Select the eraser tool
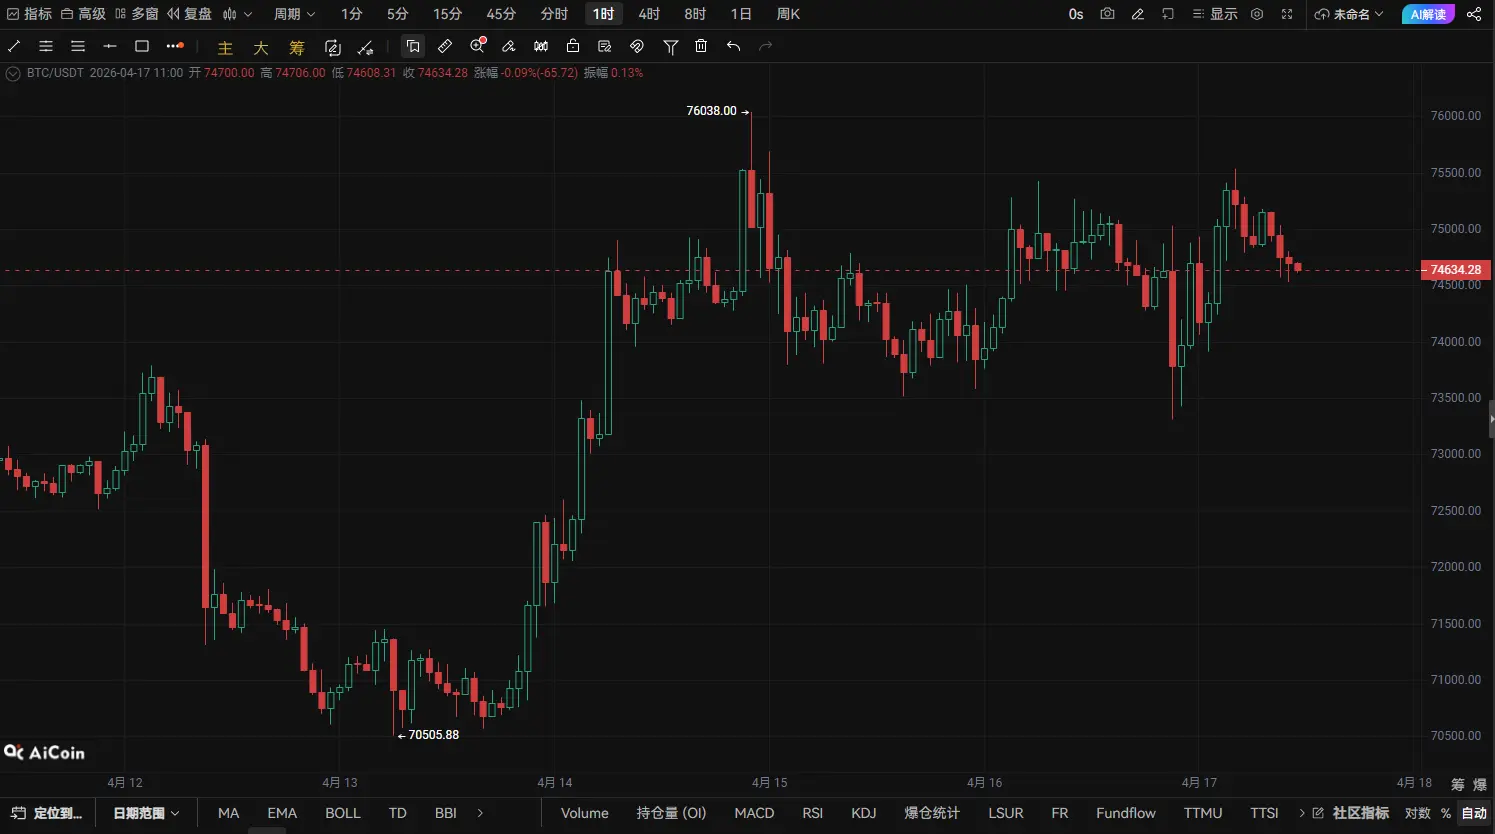The image size is (1495, 834). click(509, 46)
